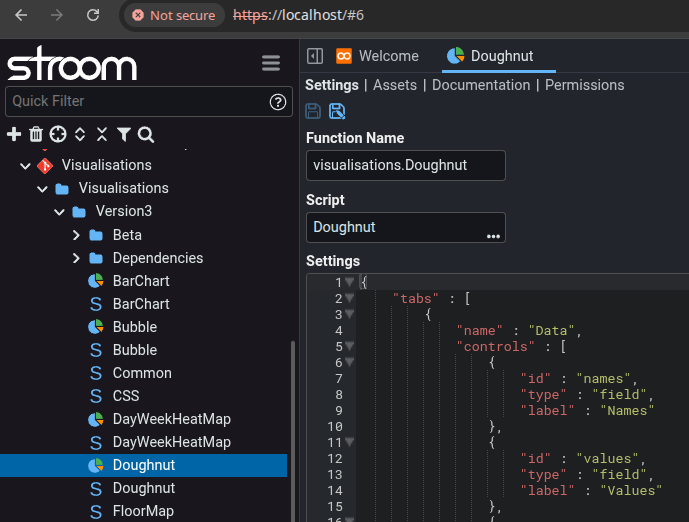Screen dimensions: 689x522
Task: Click the "Values" label on line 14
Action: (631, 490)
